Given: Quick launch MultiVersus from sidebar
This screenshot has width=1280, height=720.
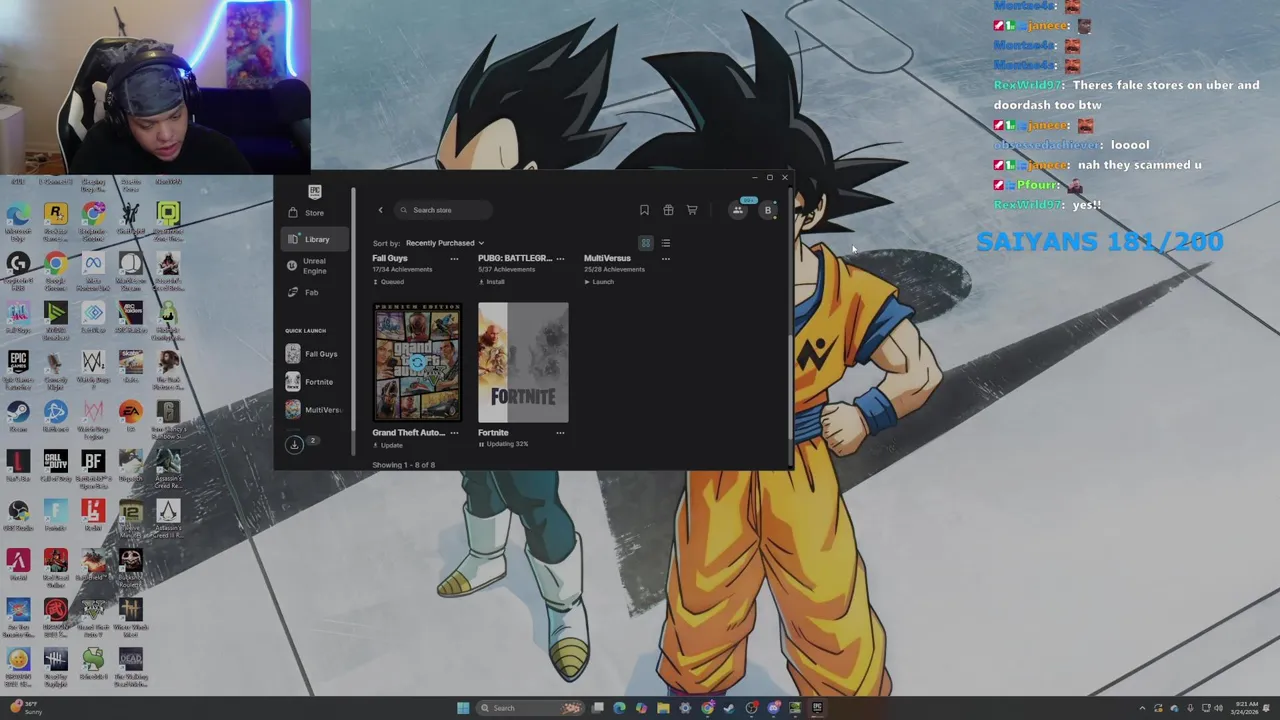Looking at the screenshot, I should pos(313,410).
